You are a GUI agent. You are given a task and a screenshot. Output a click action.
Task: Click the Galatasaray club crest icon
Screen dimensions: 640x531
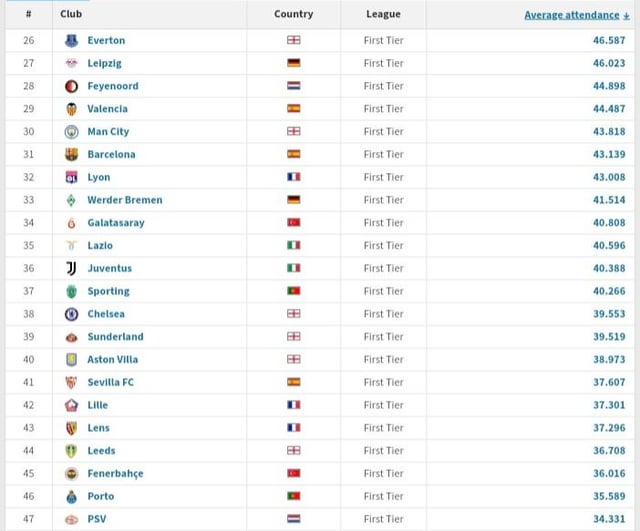[71, 223]
